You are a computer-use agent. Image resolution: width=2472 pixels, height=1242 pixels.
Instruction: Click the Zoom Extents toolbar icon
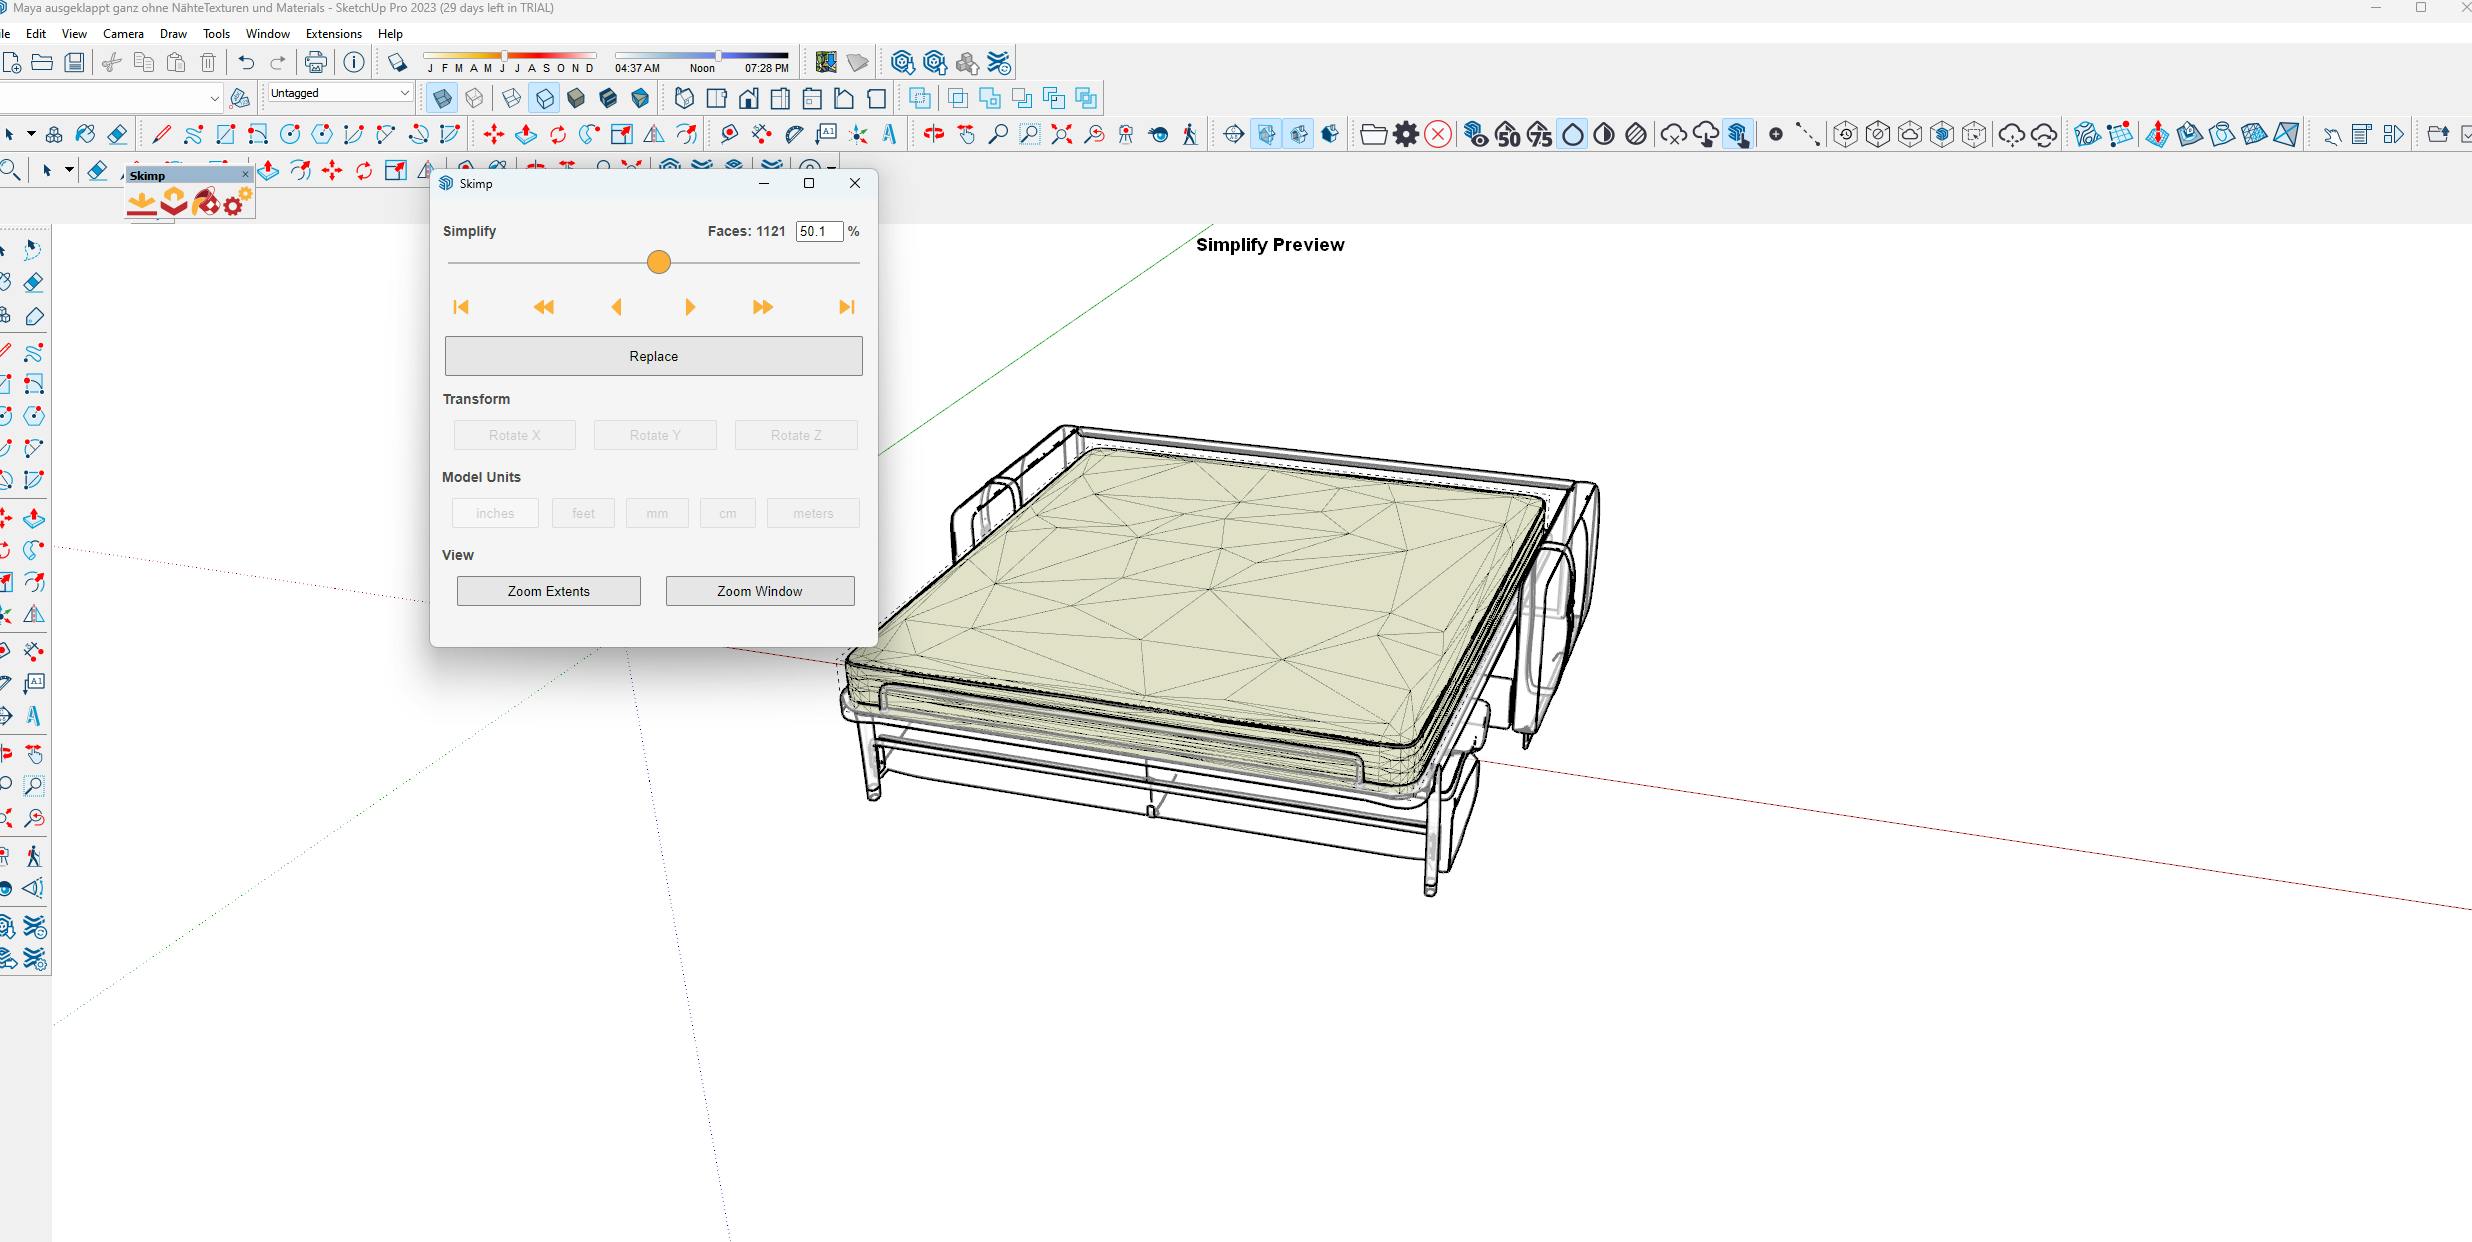pyautogui.click(x=1061, y=134)
